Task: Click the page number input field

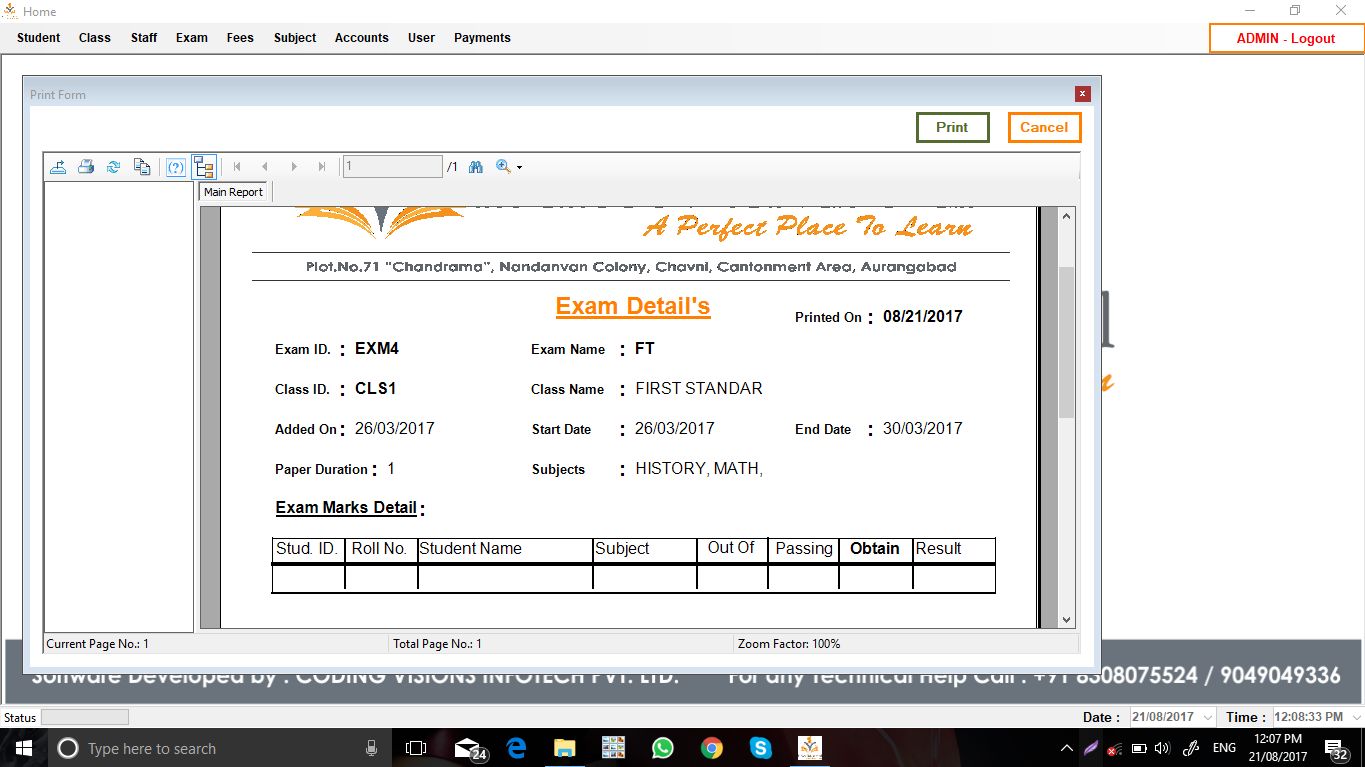Action: pyautogui.click(x=392, y=167)
